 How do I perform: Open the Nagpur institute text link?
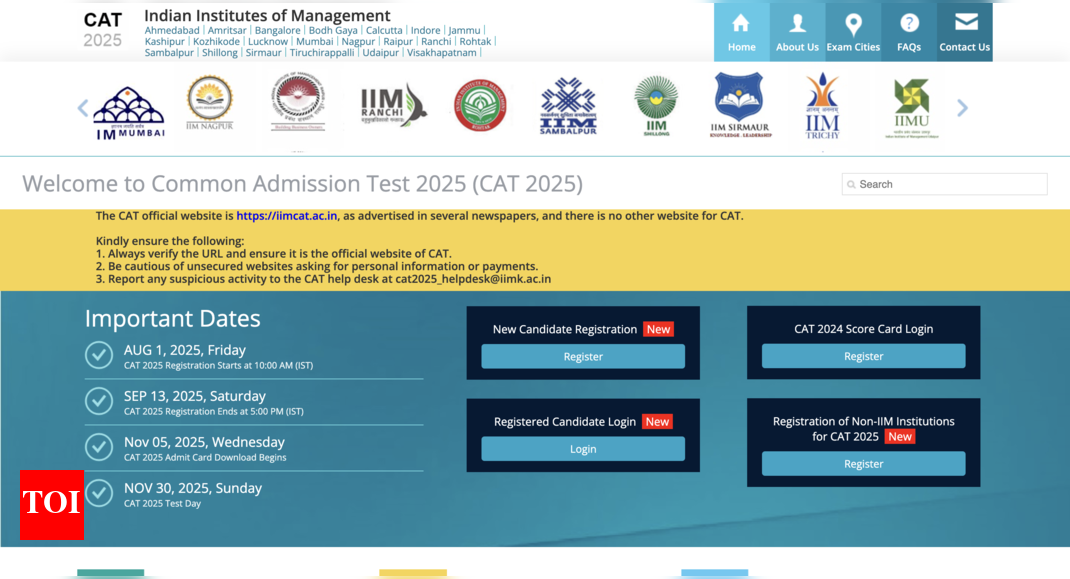(358, 41)
